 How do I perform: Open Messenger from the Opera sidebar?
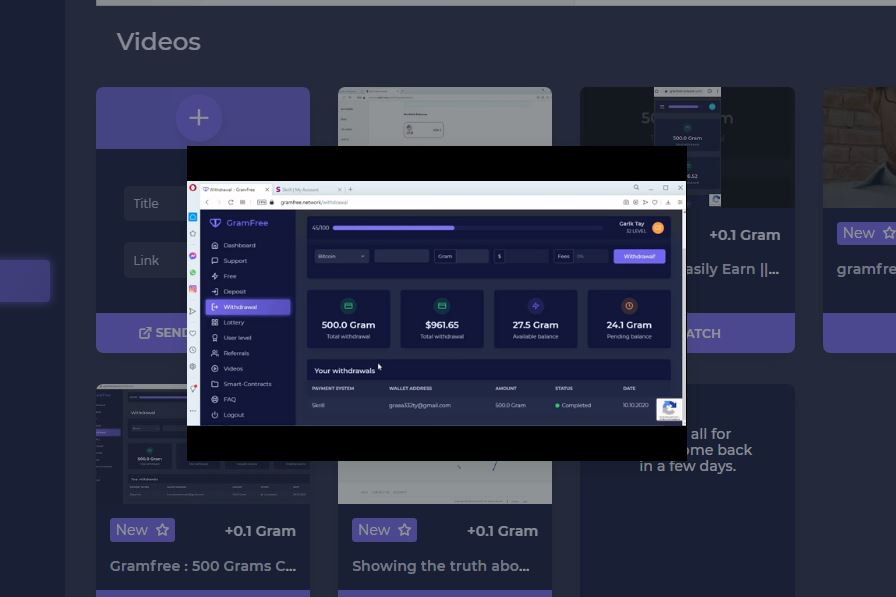pos(193,256)
